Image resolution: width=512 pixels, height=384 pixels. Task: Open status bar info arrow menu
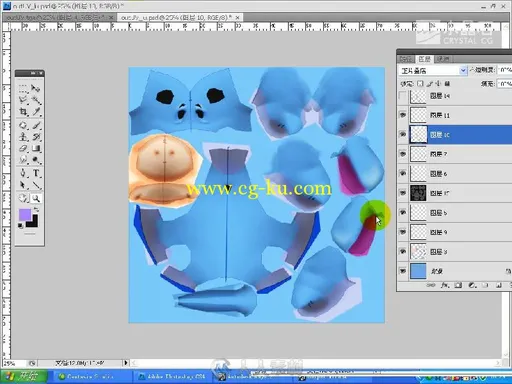pos(126,362)
